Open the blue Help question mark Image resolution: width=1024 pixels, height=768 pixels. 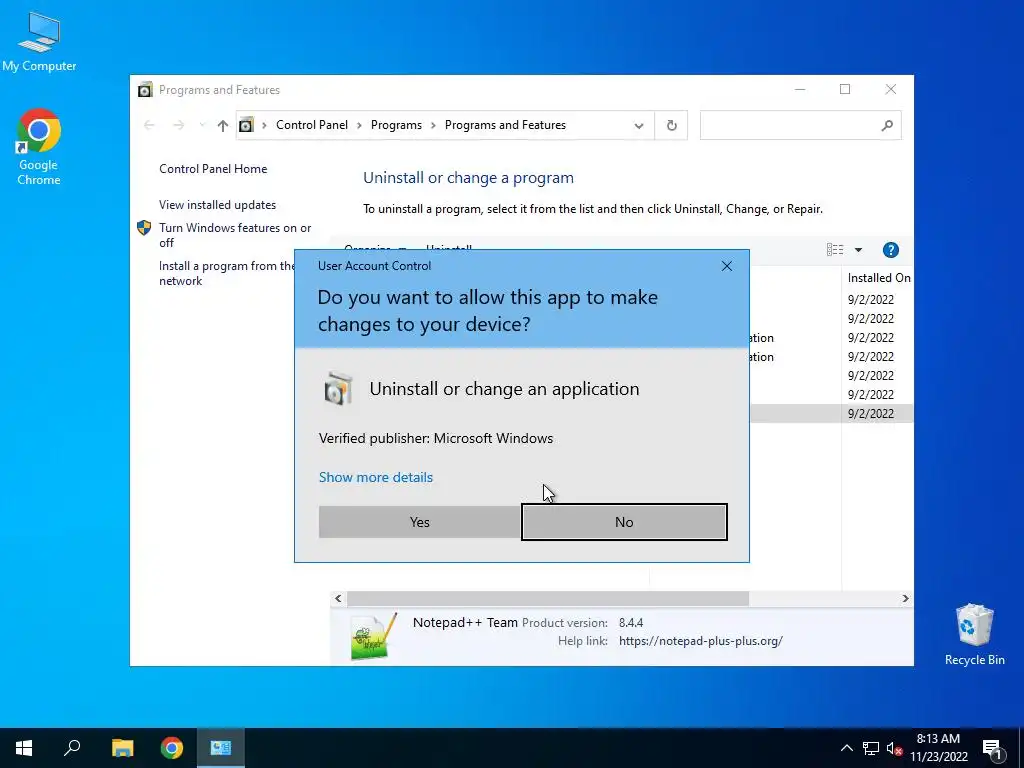point(890,249)
